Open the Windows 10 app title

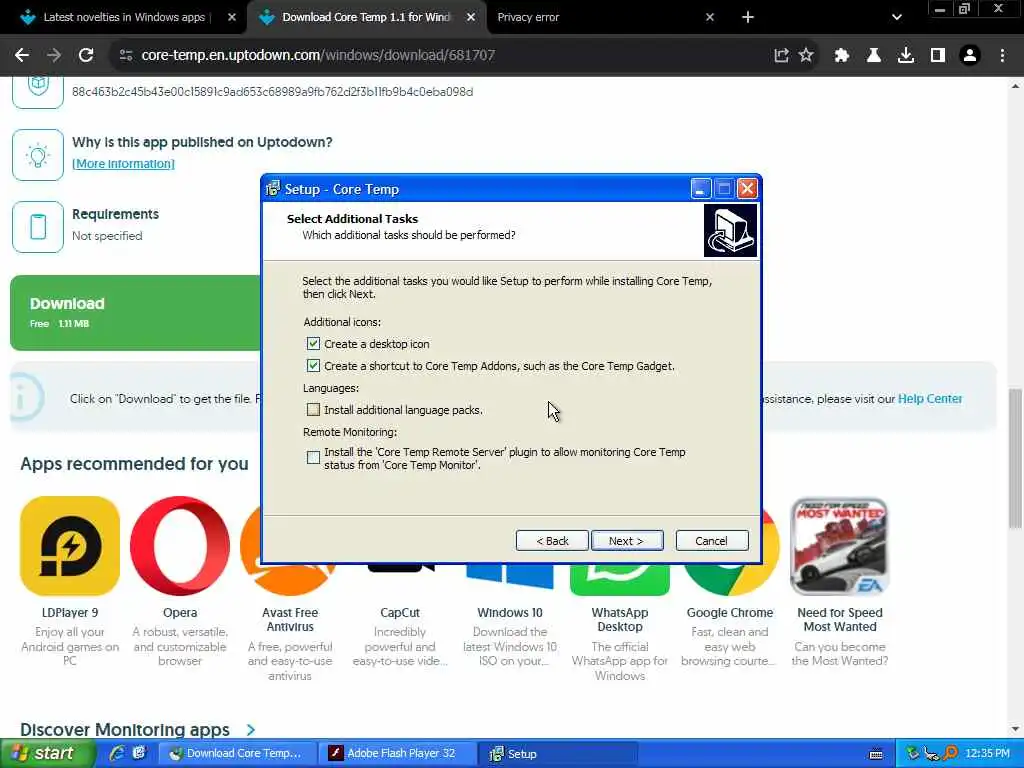pyautogui.click(x=510, y=613)
